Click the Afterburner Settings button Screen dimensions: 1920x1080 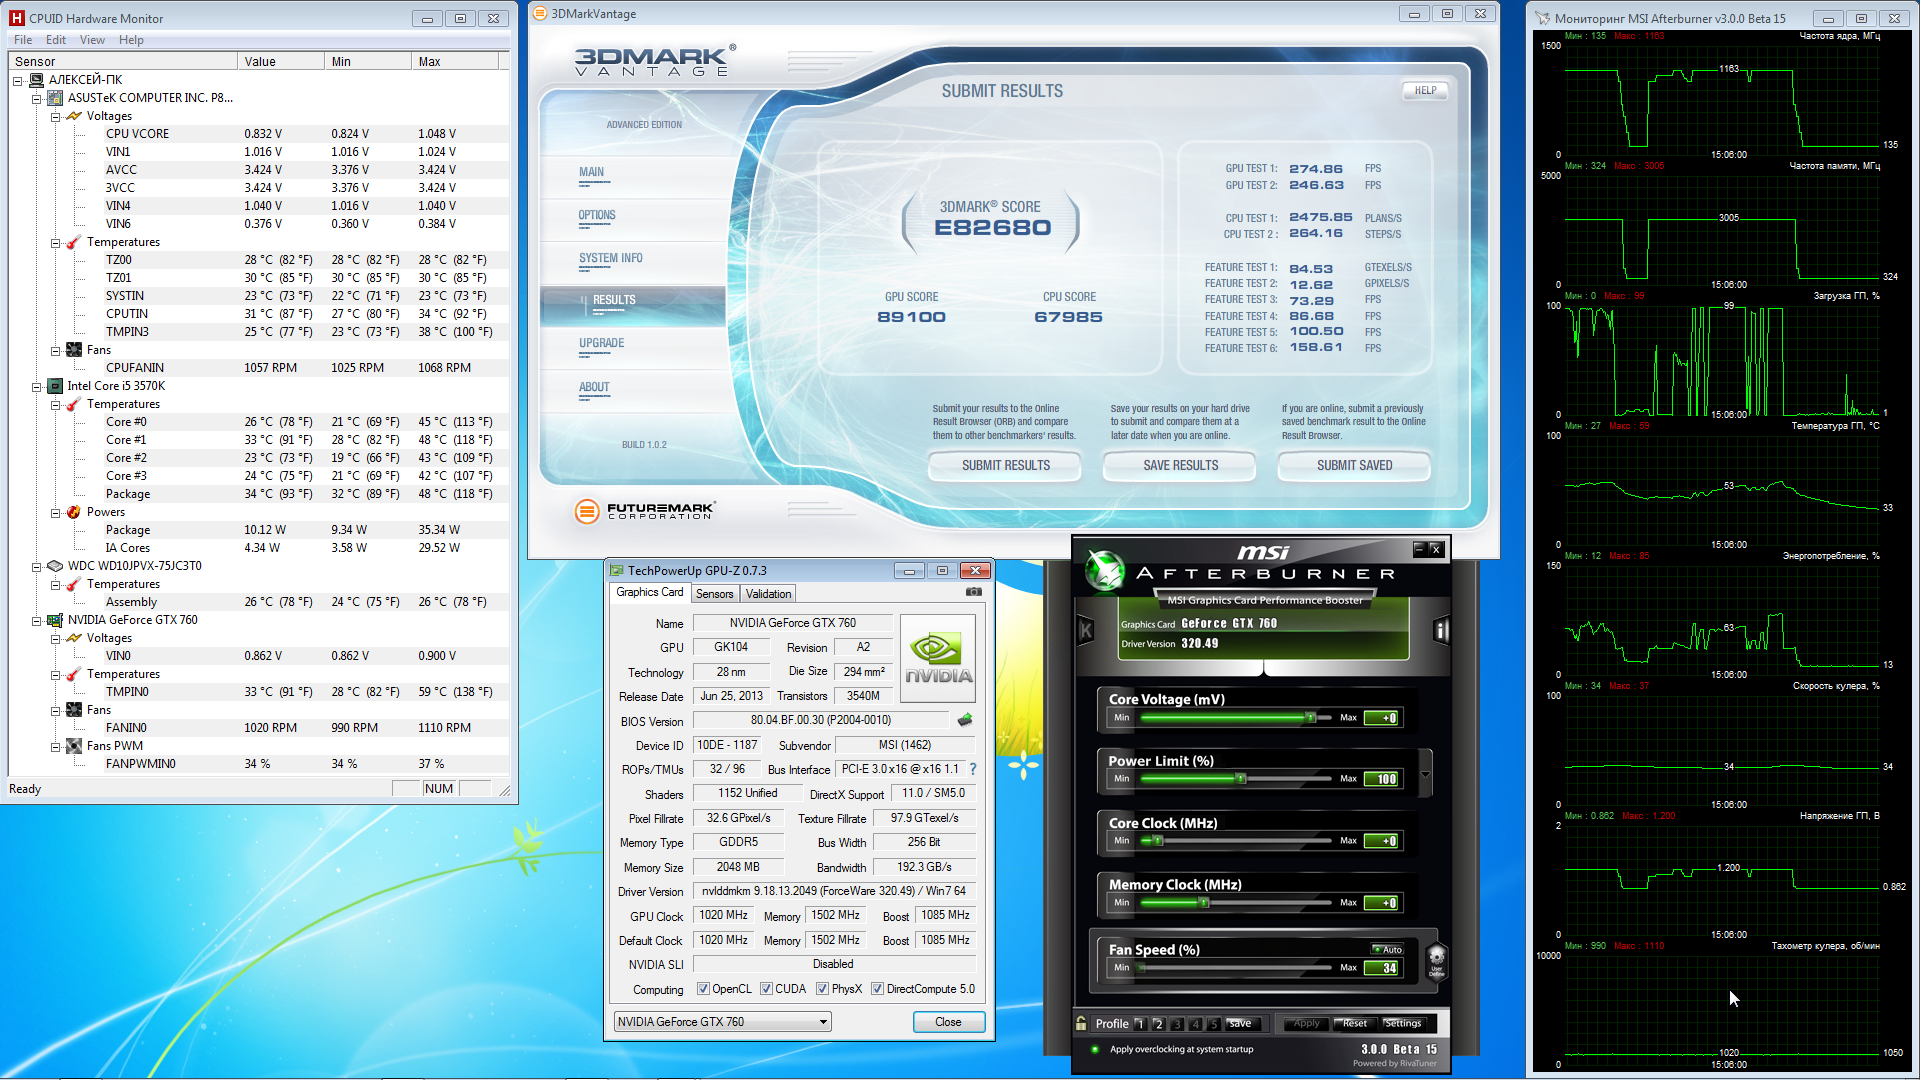click(x=1403, y=1023)
